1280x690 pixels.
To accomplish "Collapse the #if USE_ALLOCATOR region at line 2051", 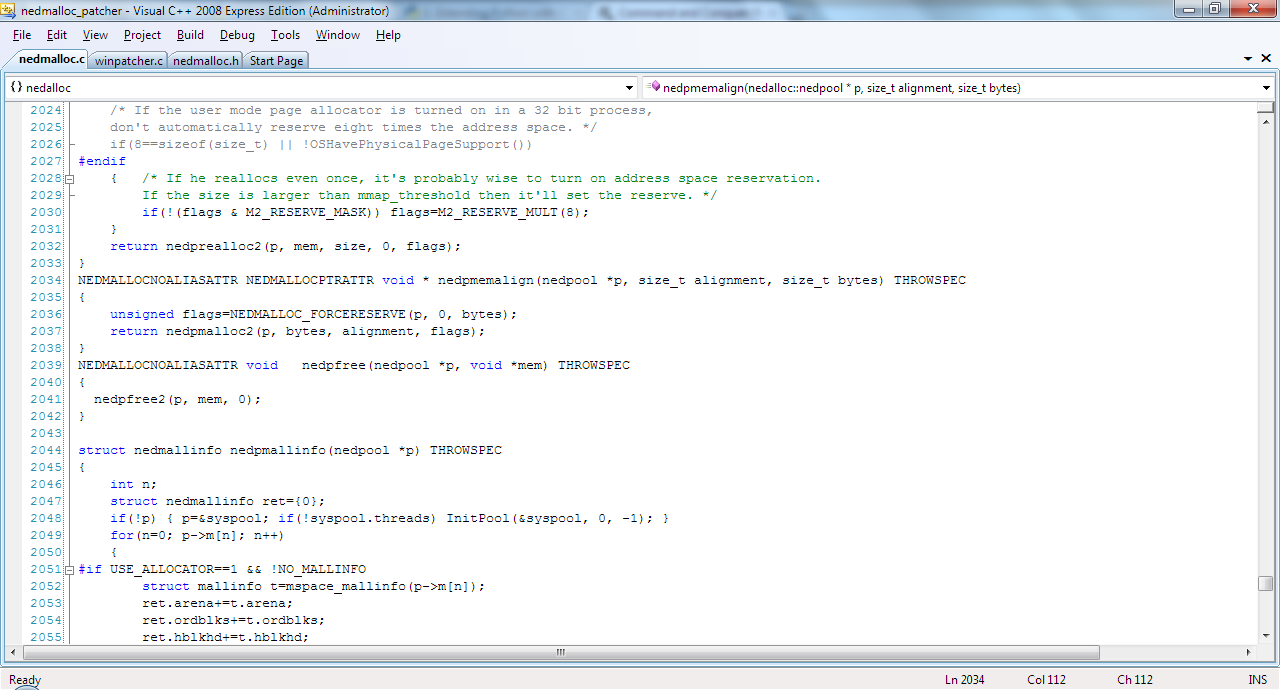I will pyautogui.click(x=70, y=569).
